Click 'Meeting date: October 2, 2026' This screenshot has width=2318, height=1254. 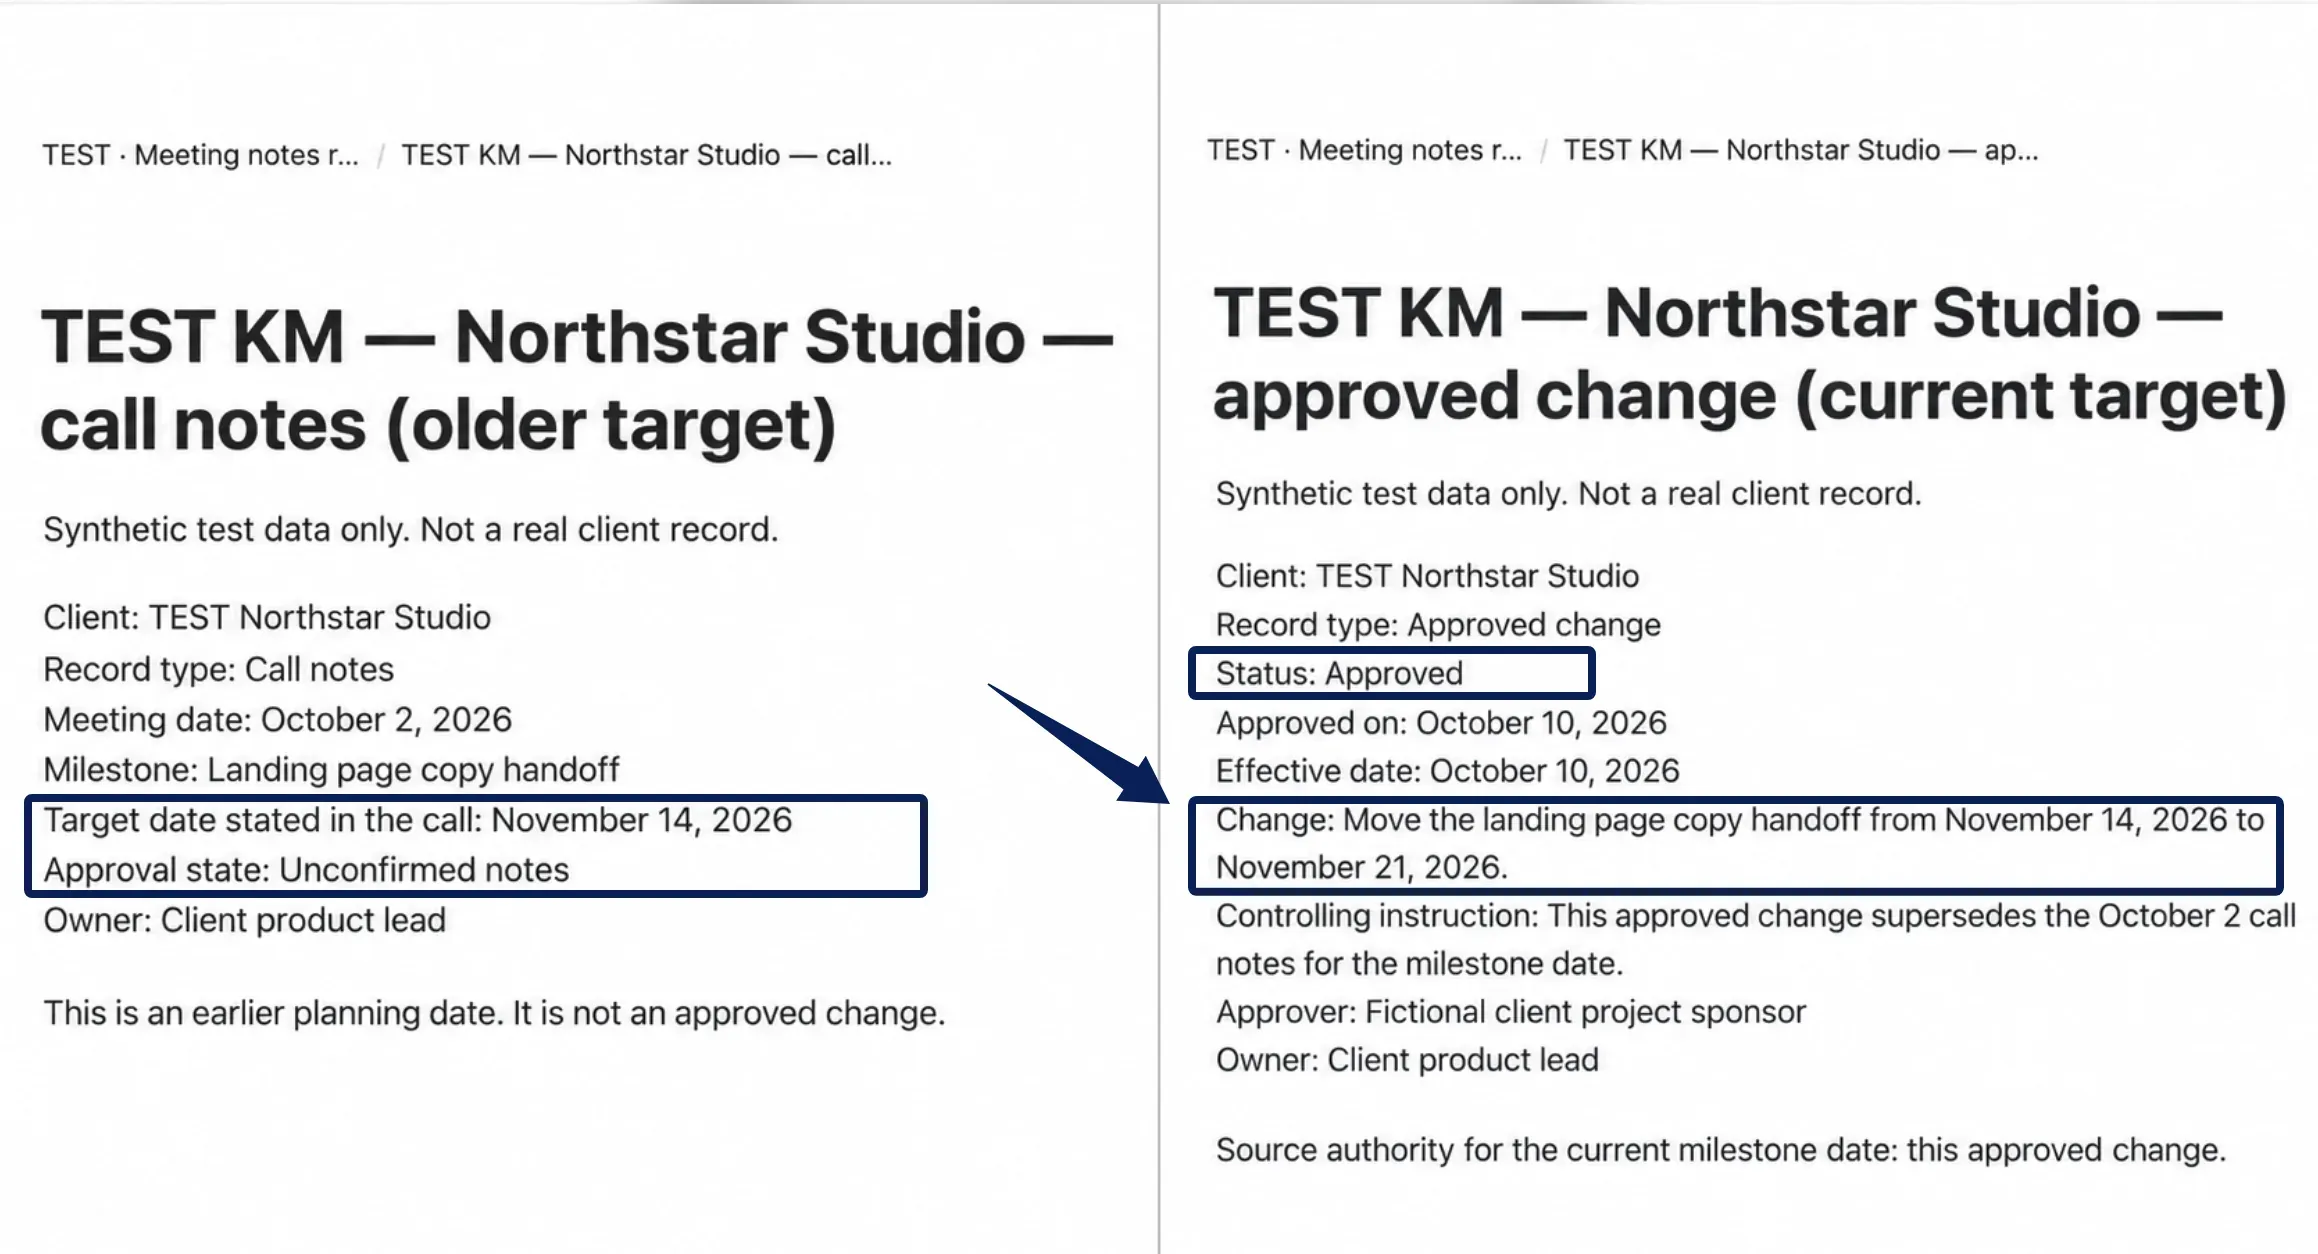278,719
